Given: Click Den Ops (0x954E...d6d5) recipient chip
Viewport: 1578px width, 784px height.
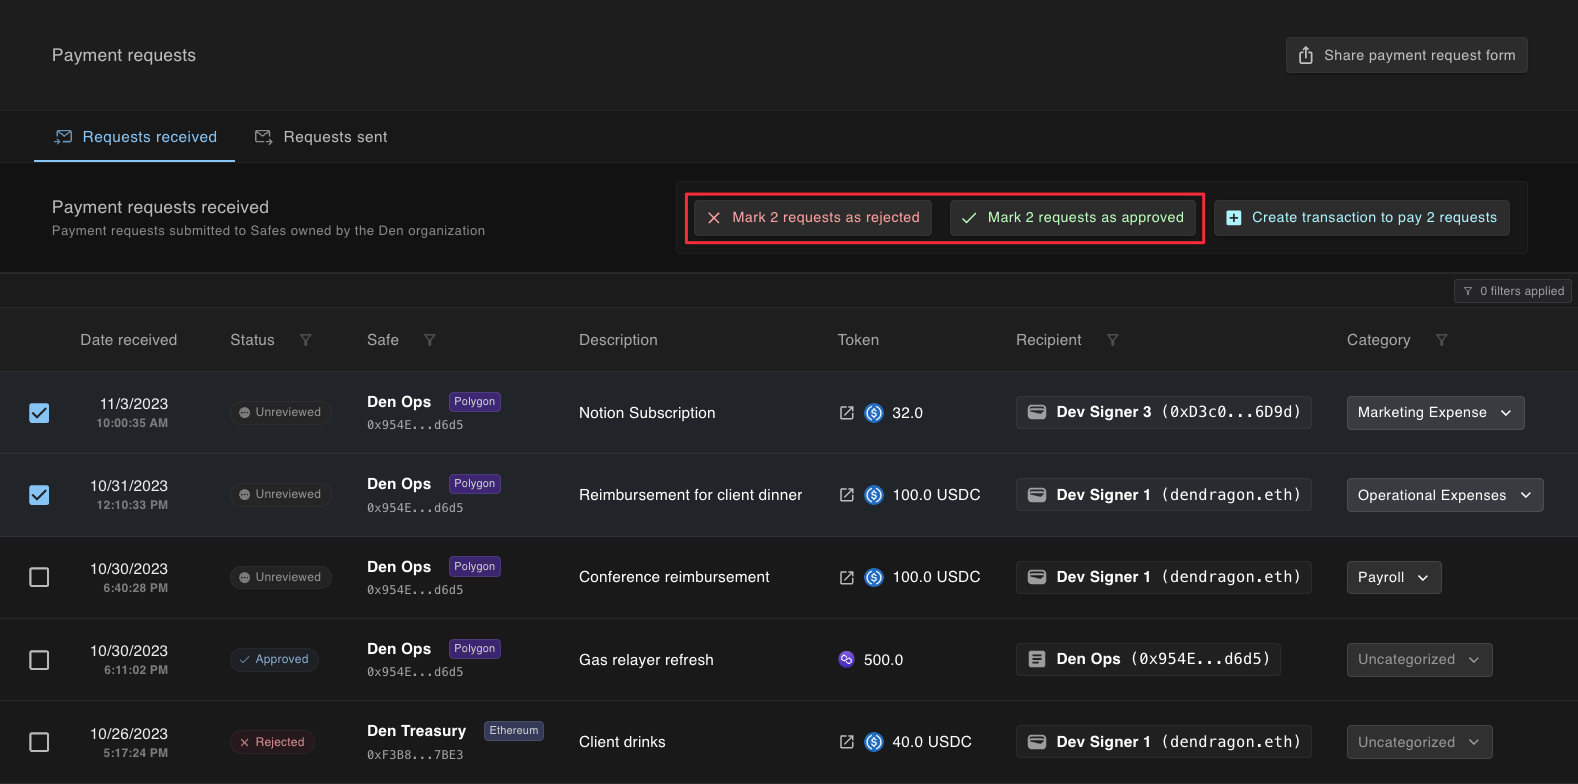Looking at the screenshot, I should [x=1148, y=659].
